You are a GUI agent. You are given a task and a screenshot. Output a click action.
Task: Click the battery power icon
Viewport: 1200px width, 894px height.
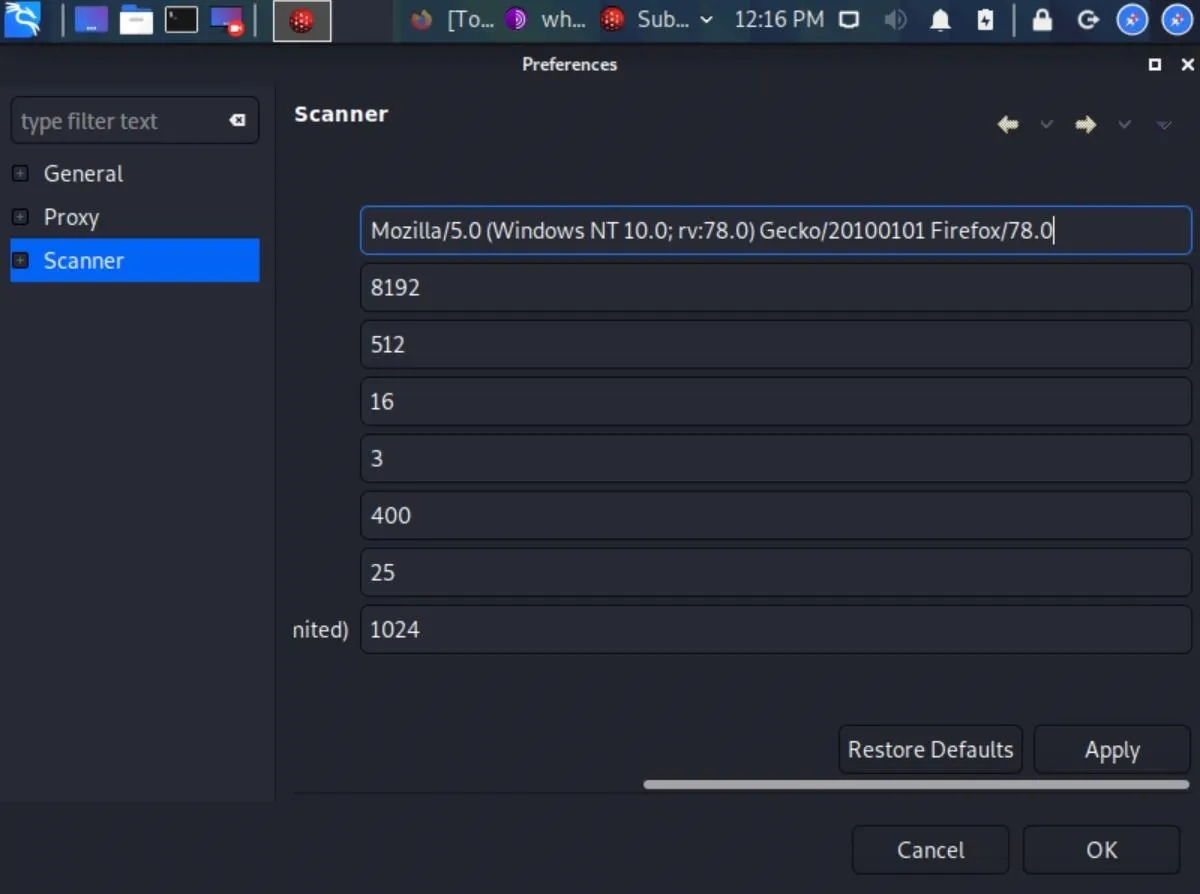[x=986, y=20]
